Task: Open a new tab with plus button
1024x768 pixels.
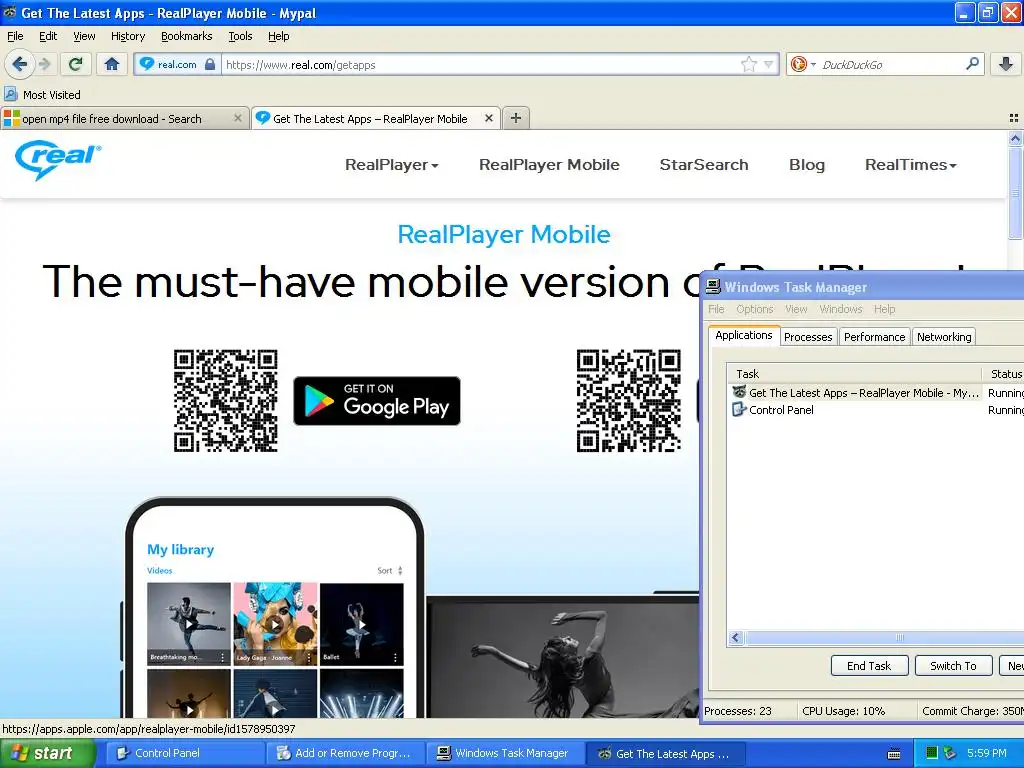Action: (516, 118)
